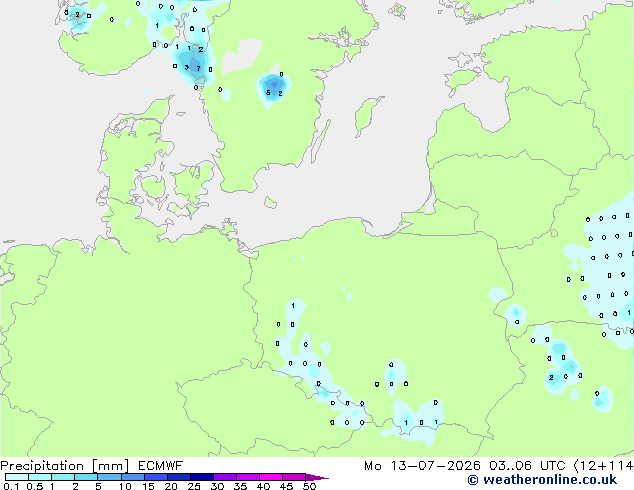Select the '7' precipitation value on the map
This screenshot has height=490, width=634.
pos(199,69)
